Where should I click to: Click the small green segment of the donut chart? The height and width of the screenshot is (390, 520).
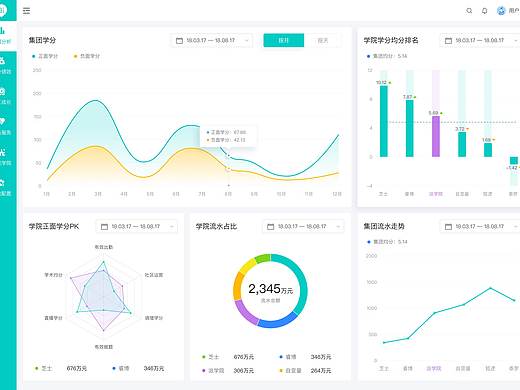pos(263,258)
